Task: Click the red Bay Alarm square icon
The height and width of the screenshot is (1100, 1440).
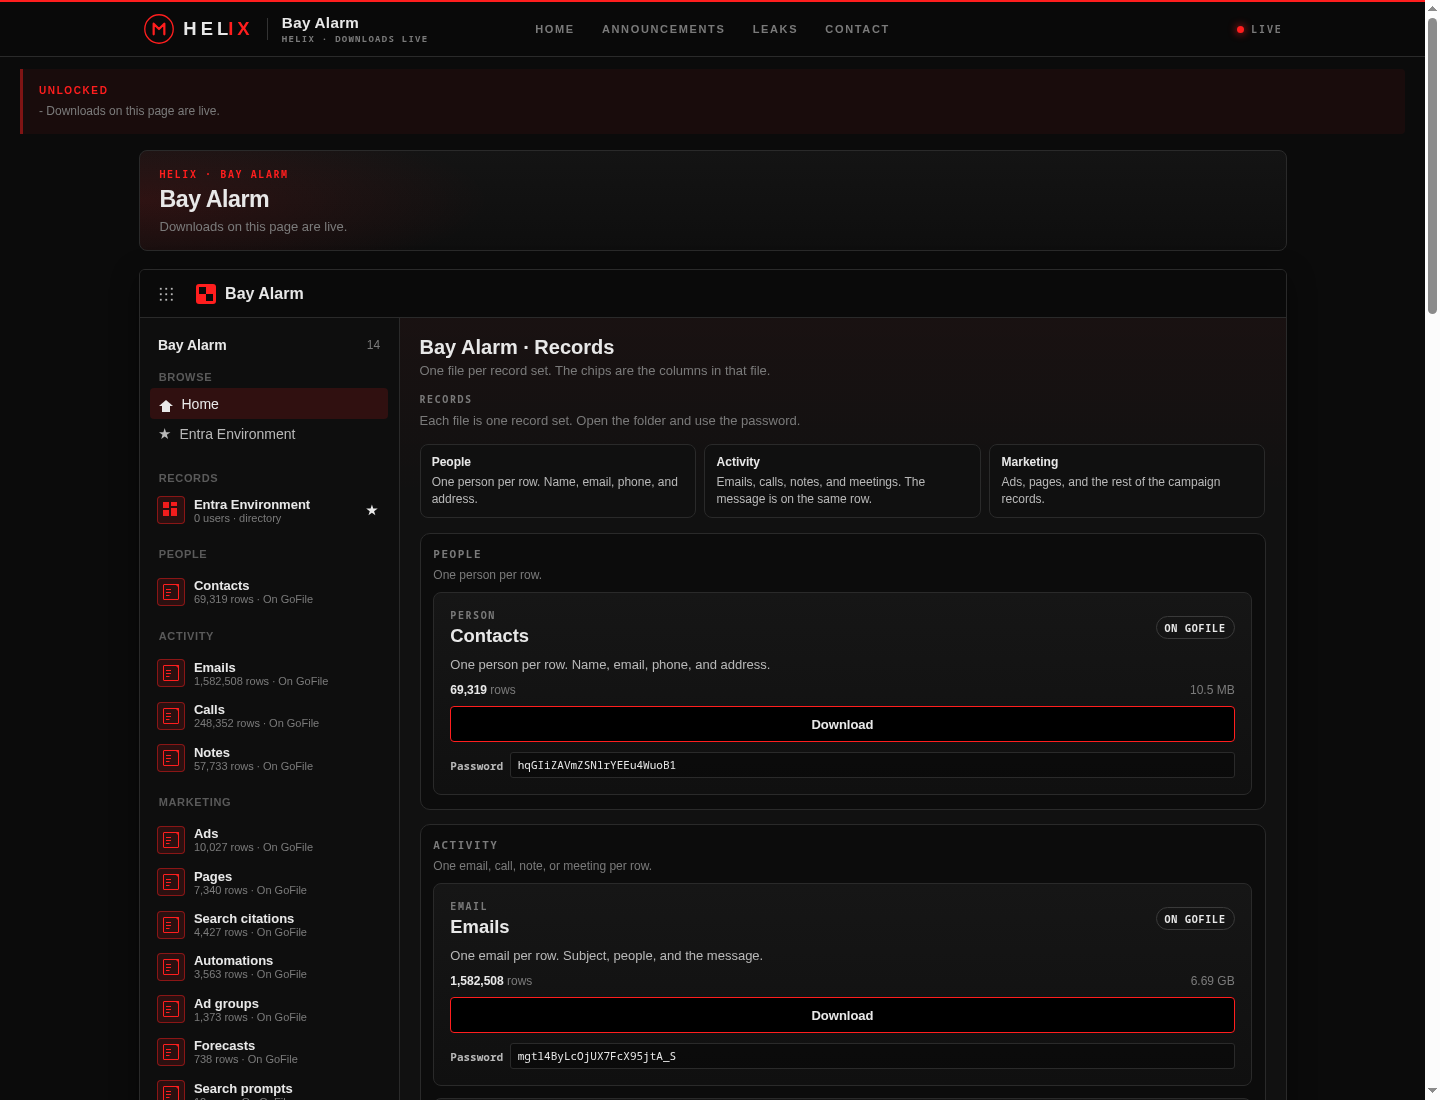Action: coord(206,294)
